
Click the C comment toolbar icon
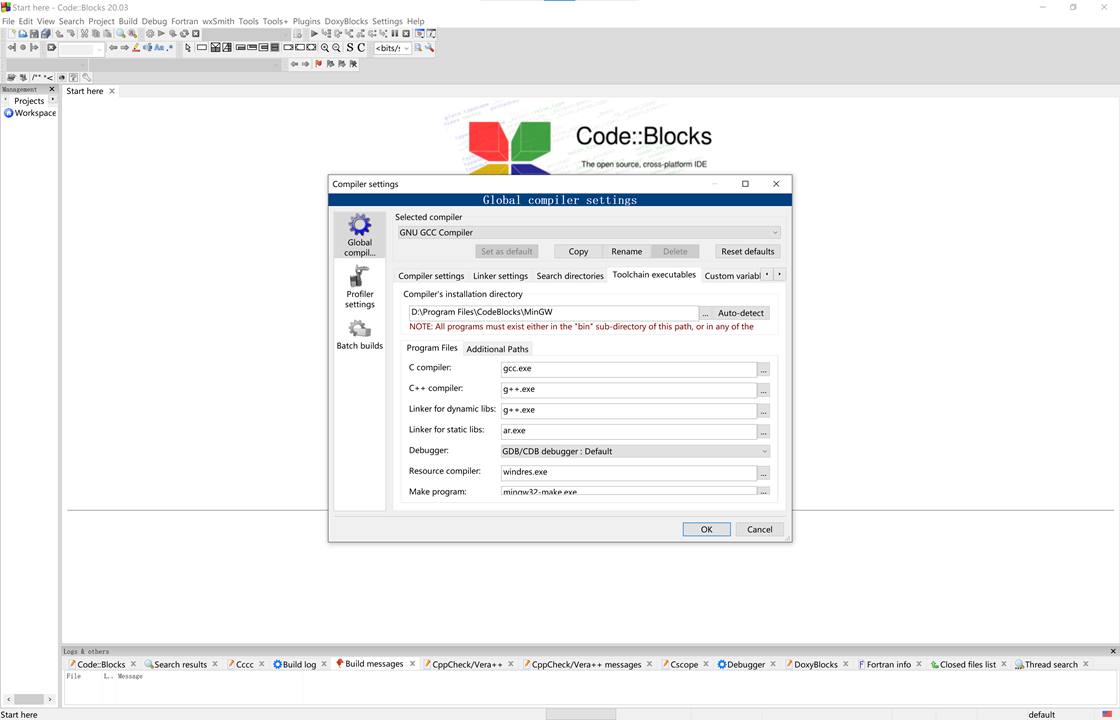coord(361,48)
